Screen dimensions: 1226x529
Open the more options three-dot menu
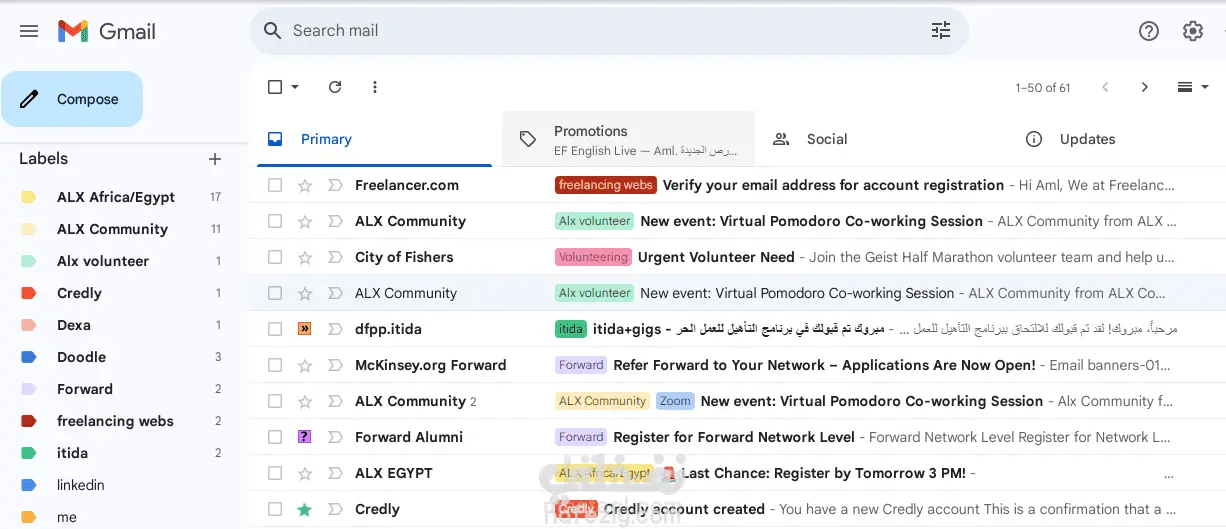(375, 87)
